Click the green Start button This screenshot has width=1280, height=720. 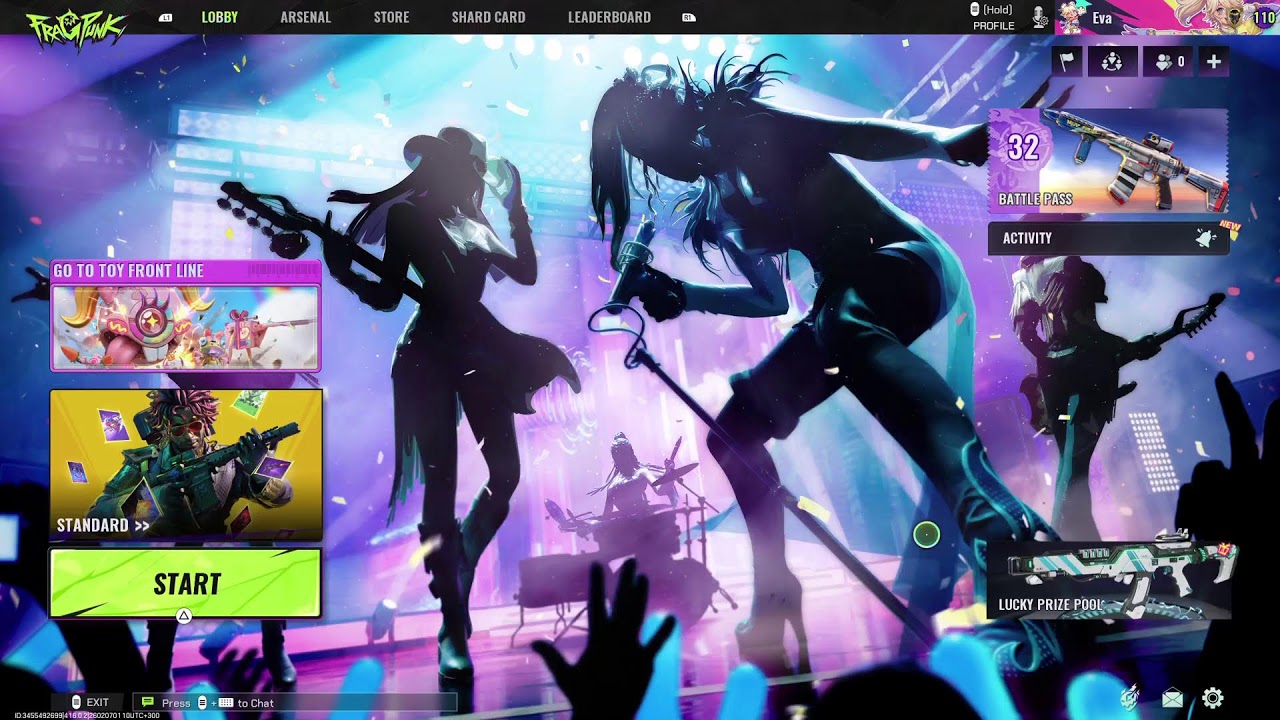click(186, 583)
